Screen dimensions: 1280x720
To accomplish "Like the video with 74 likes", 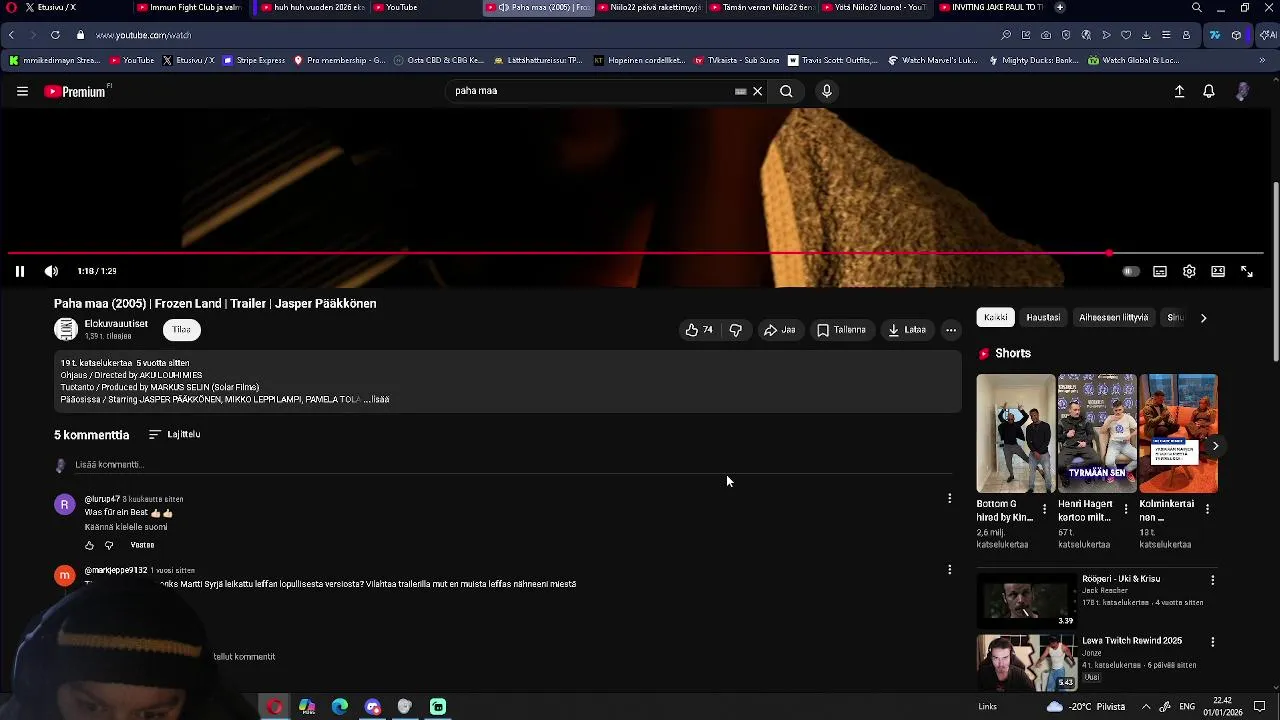I will coord(700,330).
